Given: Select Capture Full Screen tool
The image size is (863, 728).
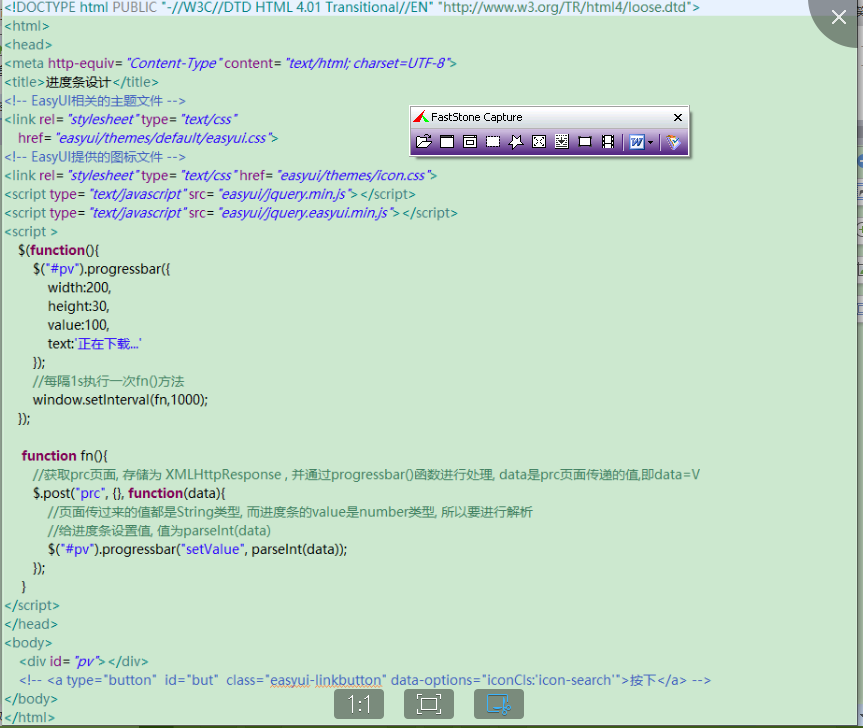Looking at the screenshot, I should click(x=539, y=142).
